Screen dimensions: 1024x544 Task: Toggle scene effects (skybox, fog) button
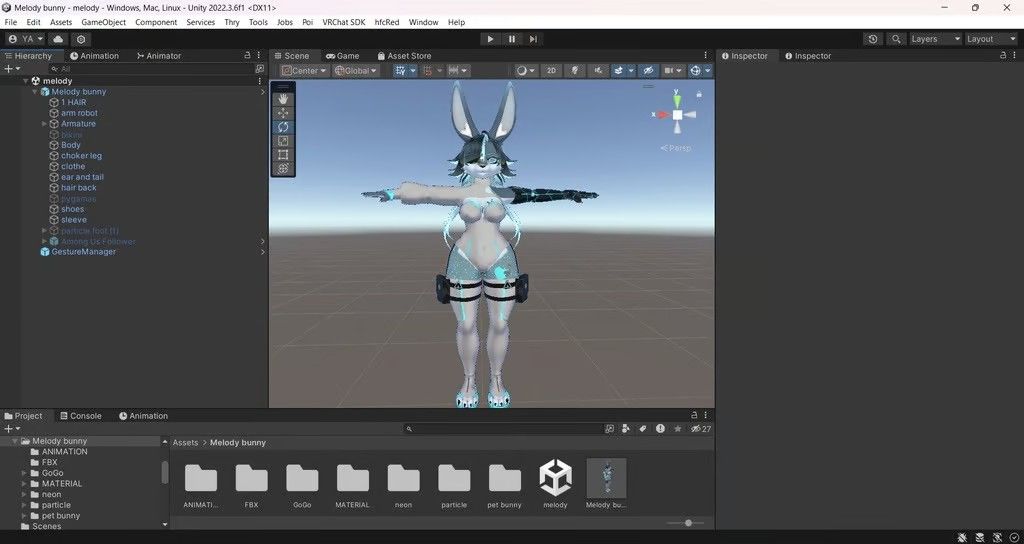coord(618,71)
